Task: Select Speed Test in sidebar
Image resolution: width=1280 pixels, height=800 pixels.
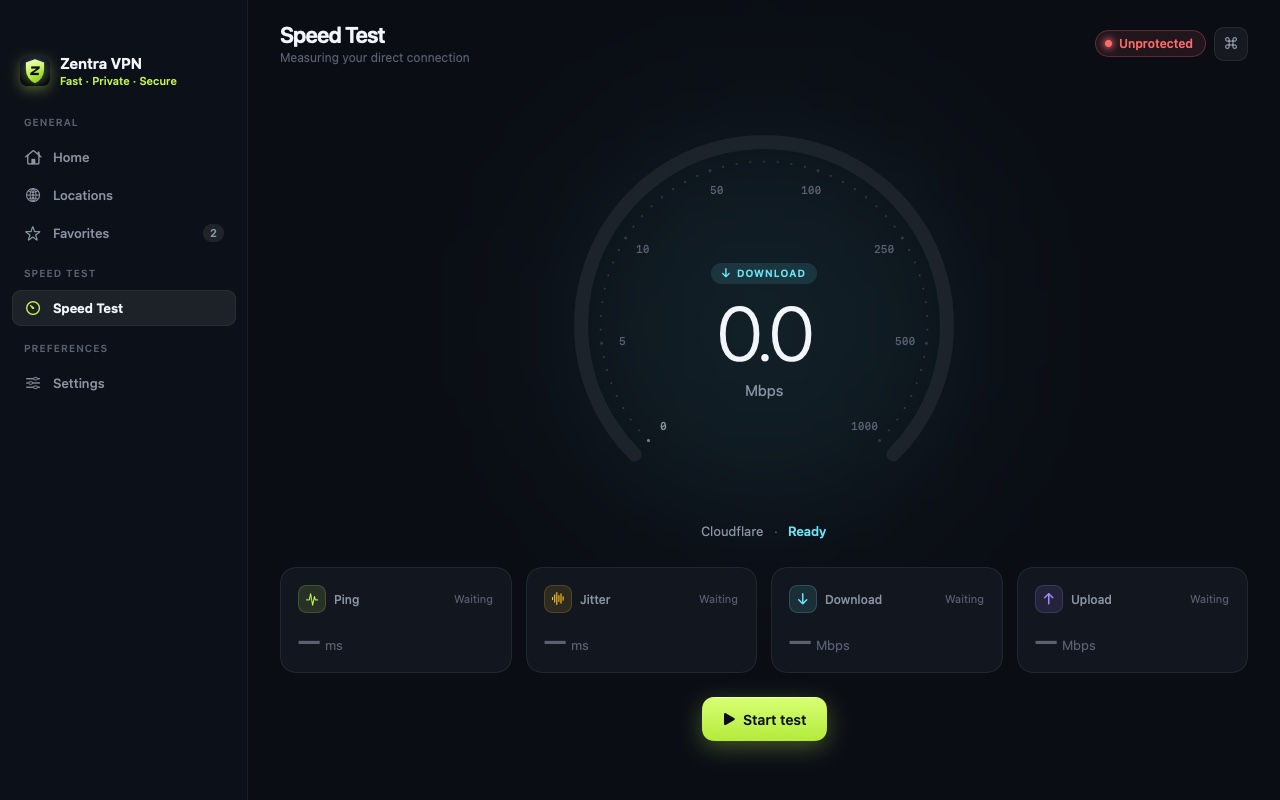Action: pyautogui.click(x=124, y=308)
